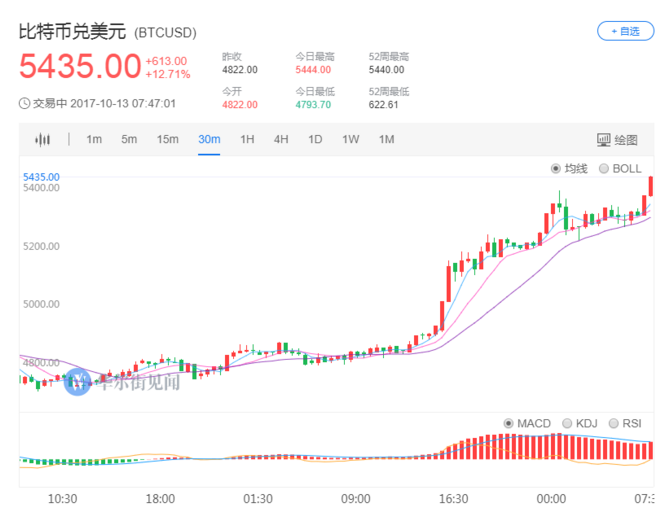Click the 00:00 time axis label
The height and width of the screenshot is (516, 655).
pyautogui.click(x=551, y=498)
